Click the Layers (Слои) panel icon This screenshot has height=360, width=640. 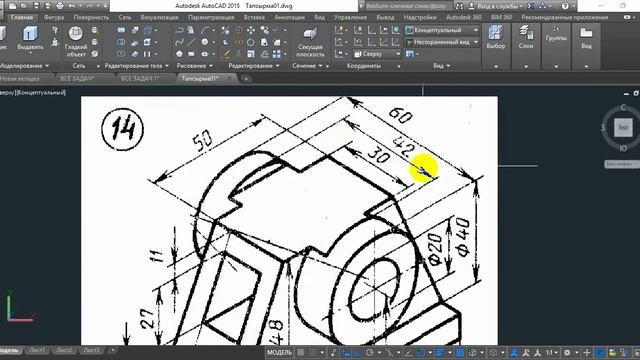526,33
